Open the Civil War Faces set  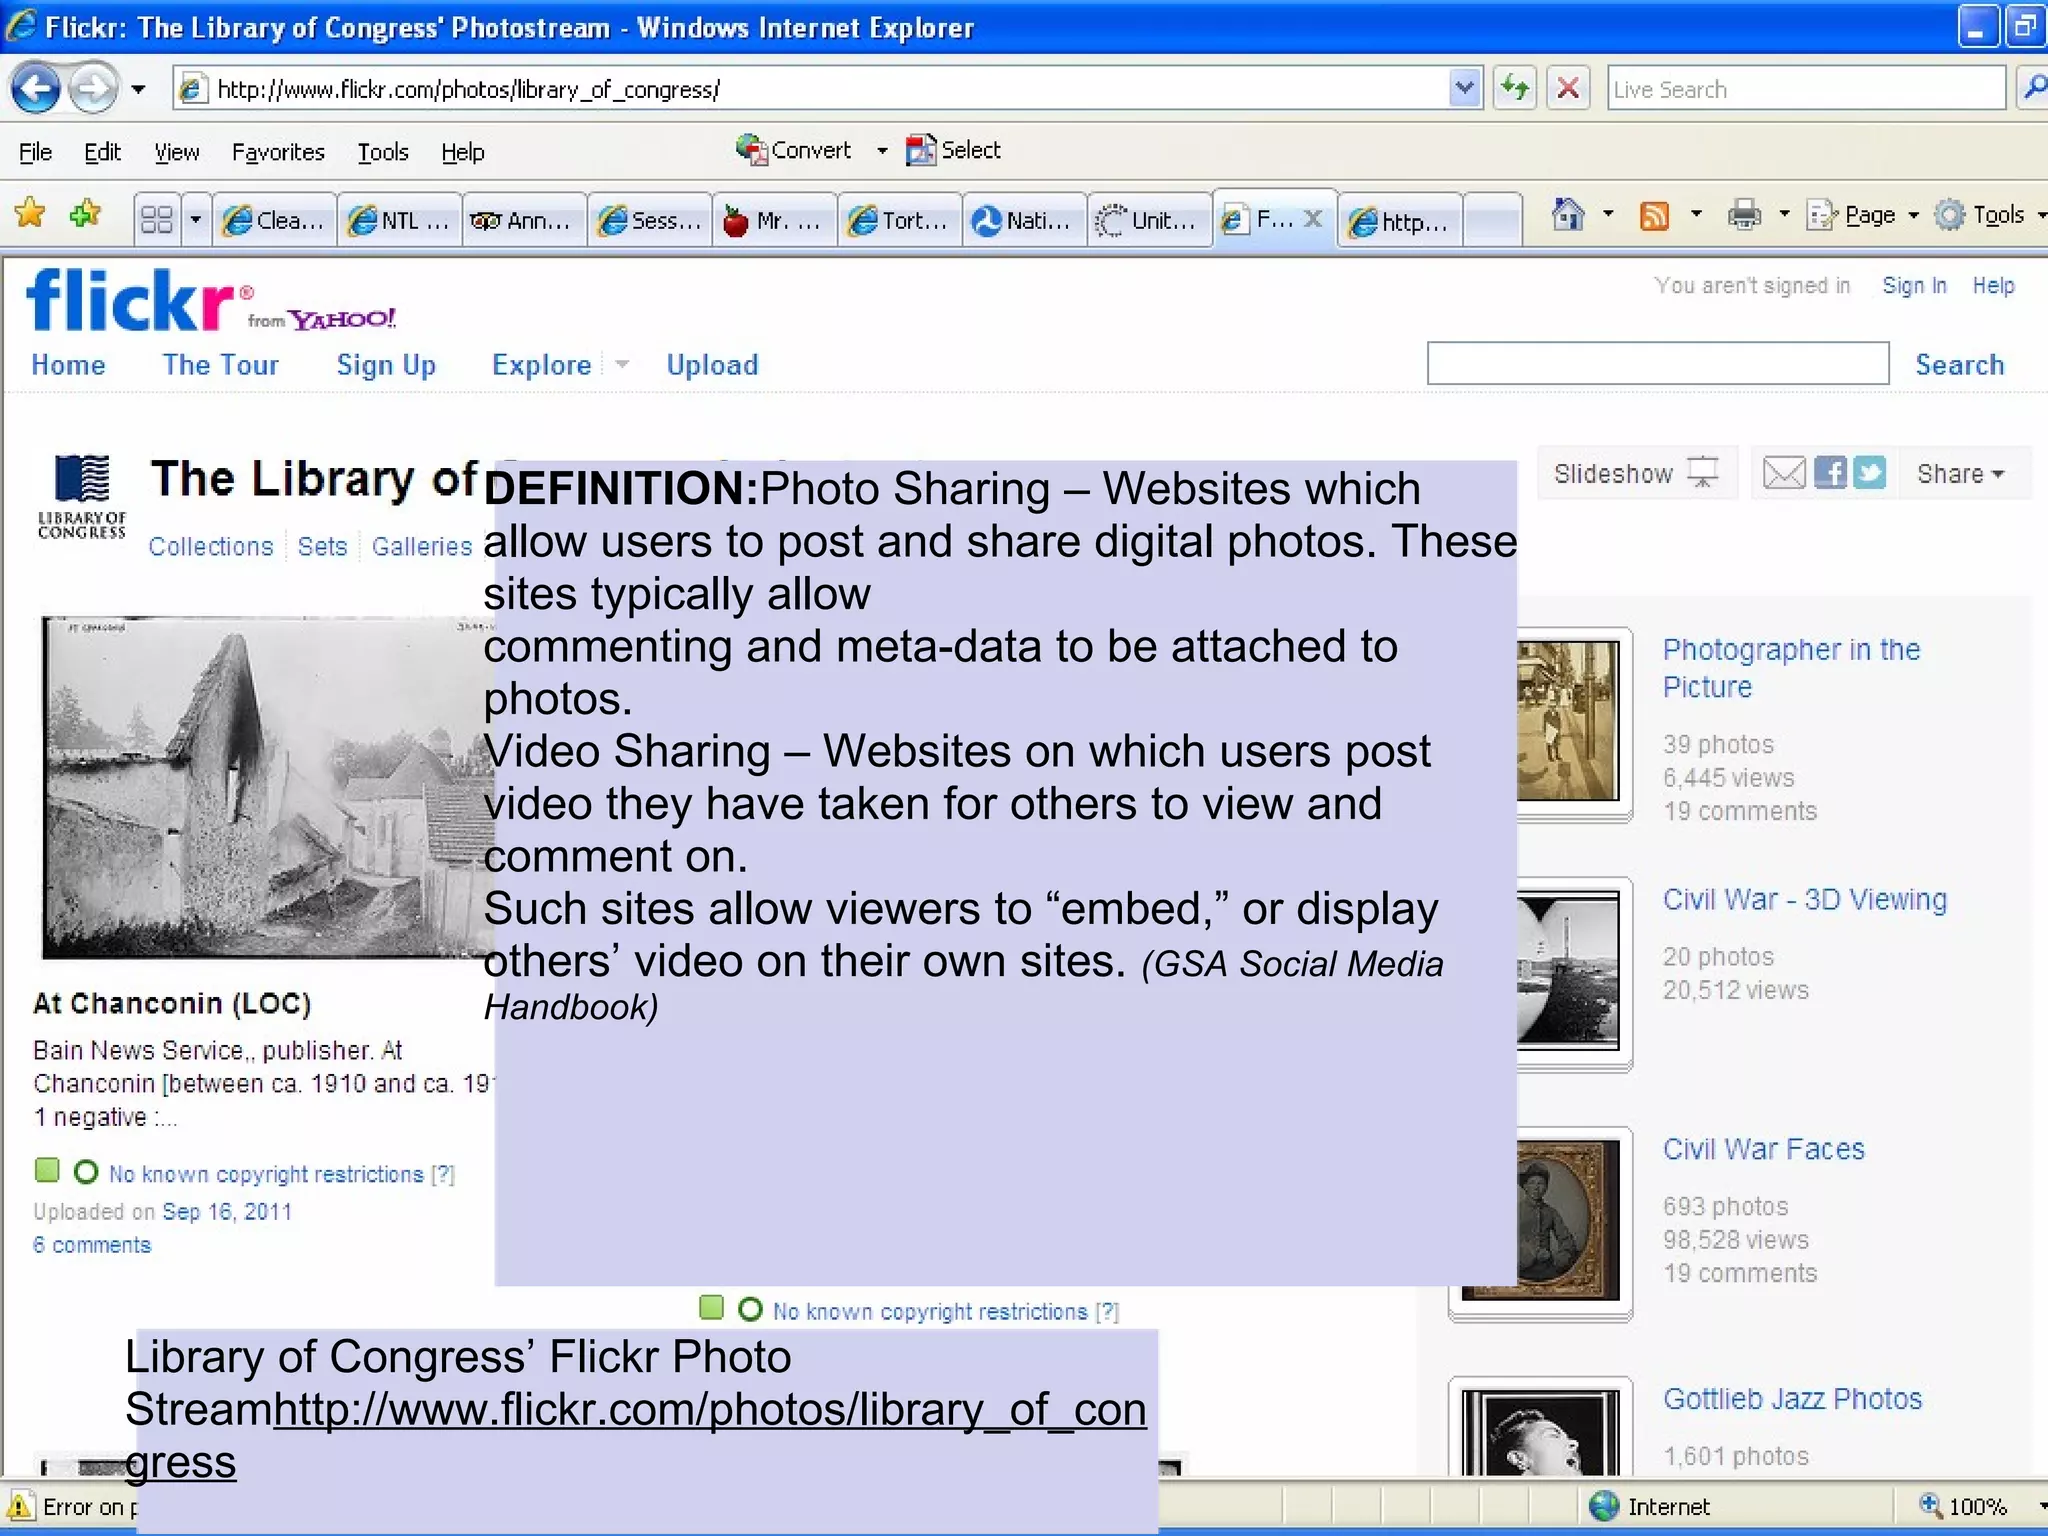click(1763, 1149)
